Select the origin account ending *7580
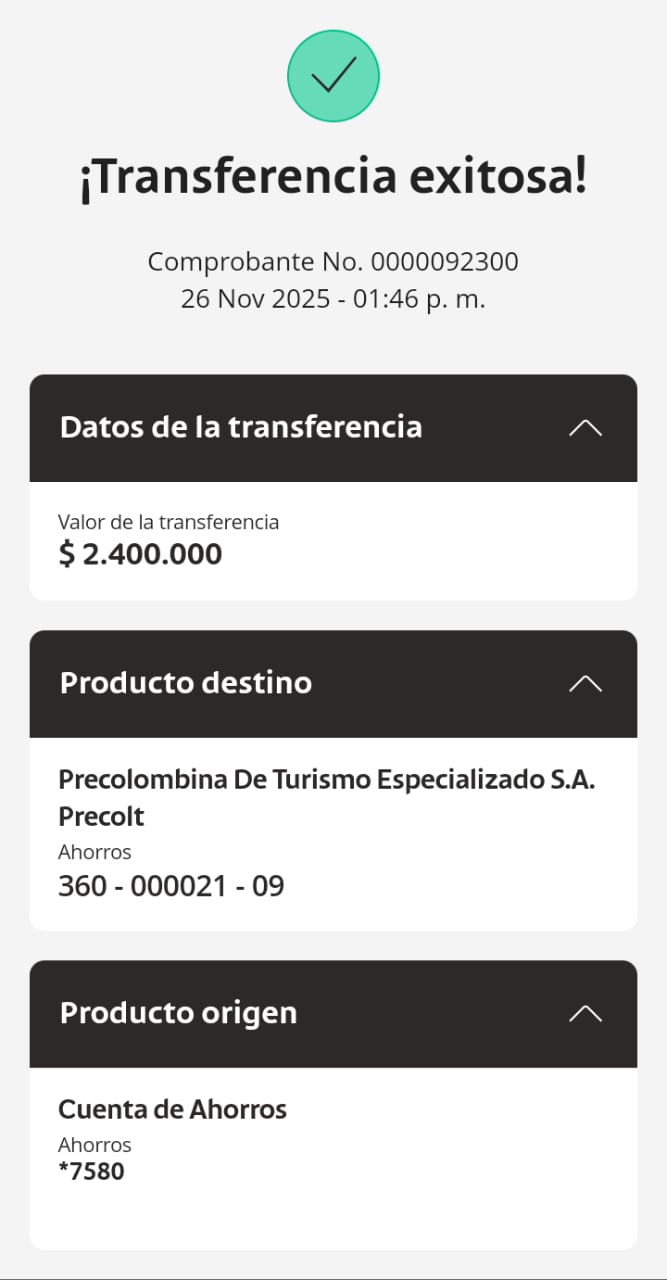Screen dimensions: 667x1280 (x=92, y=1171)
